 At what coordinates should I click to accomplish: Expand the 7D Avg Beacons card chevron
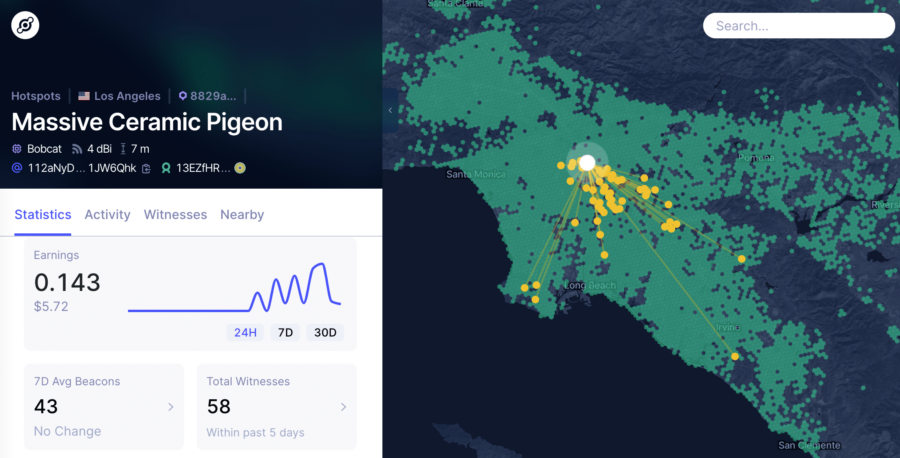pyautogui.click(x=171, y=407)
